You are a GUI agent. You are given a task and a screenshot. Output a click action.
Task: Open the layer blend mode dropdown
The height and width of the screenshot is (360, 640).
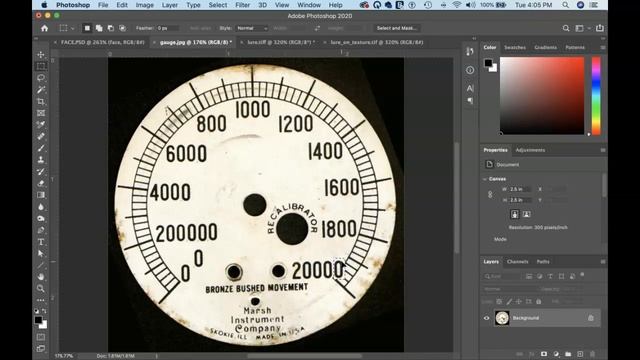coord(509,289)
